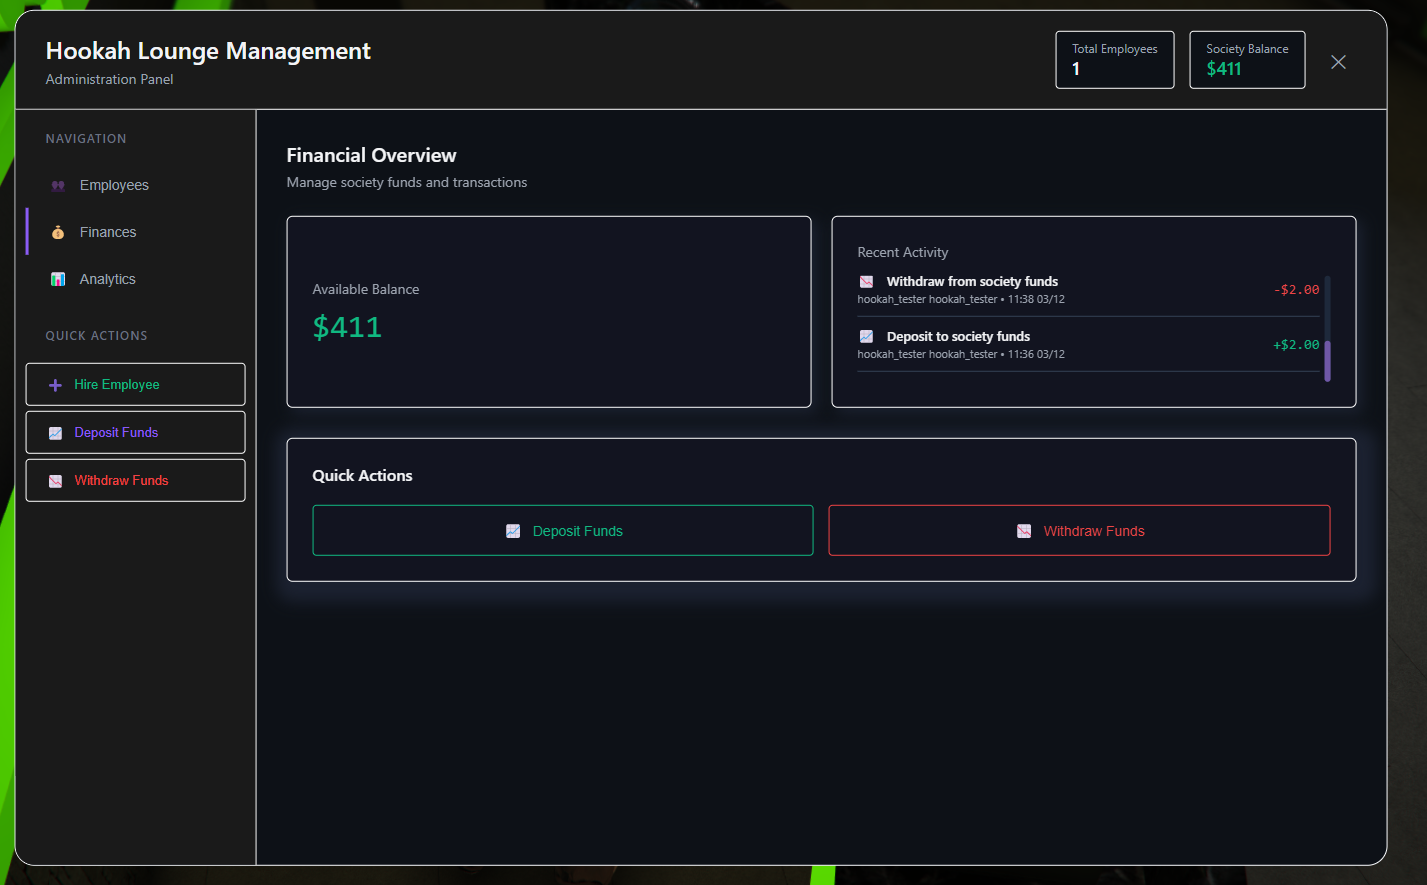
Task: Open the Analytics navigation section
Action: [107, 279]
